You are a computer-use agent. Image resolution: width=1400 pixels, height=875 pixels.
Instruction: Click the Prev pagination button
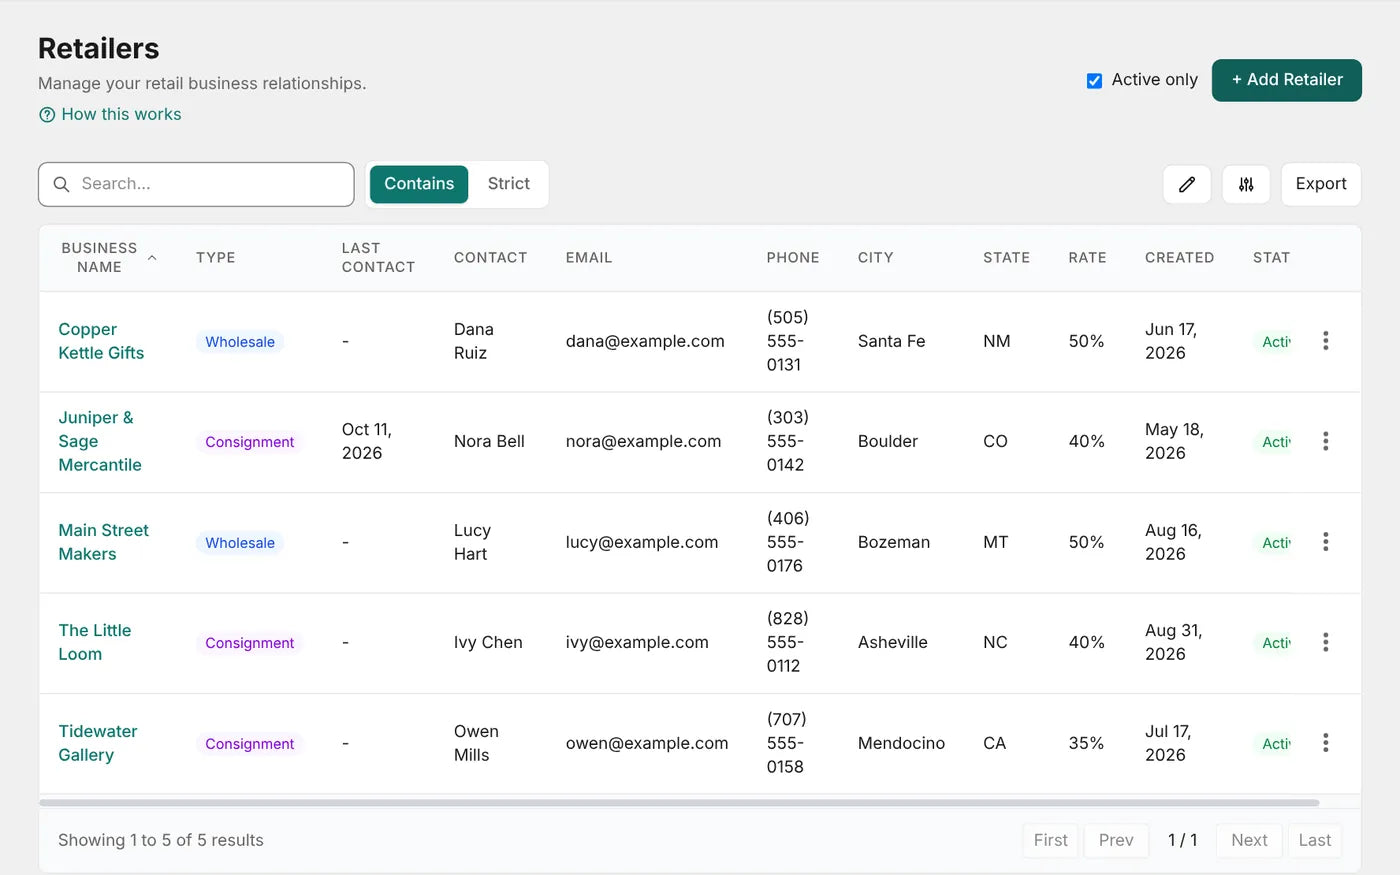point(1116,840)
